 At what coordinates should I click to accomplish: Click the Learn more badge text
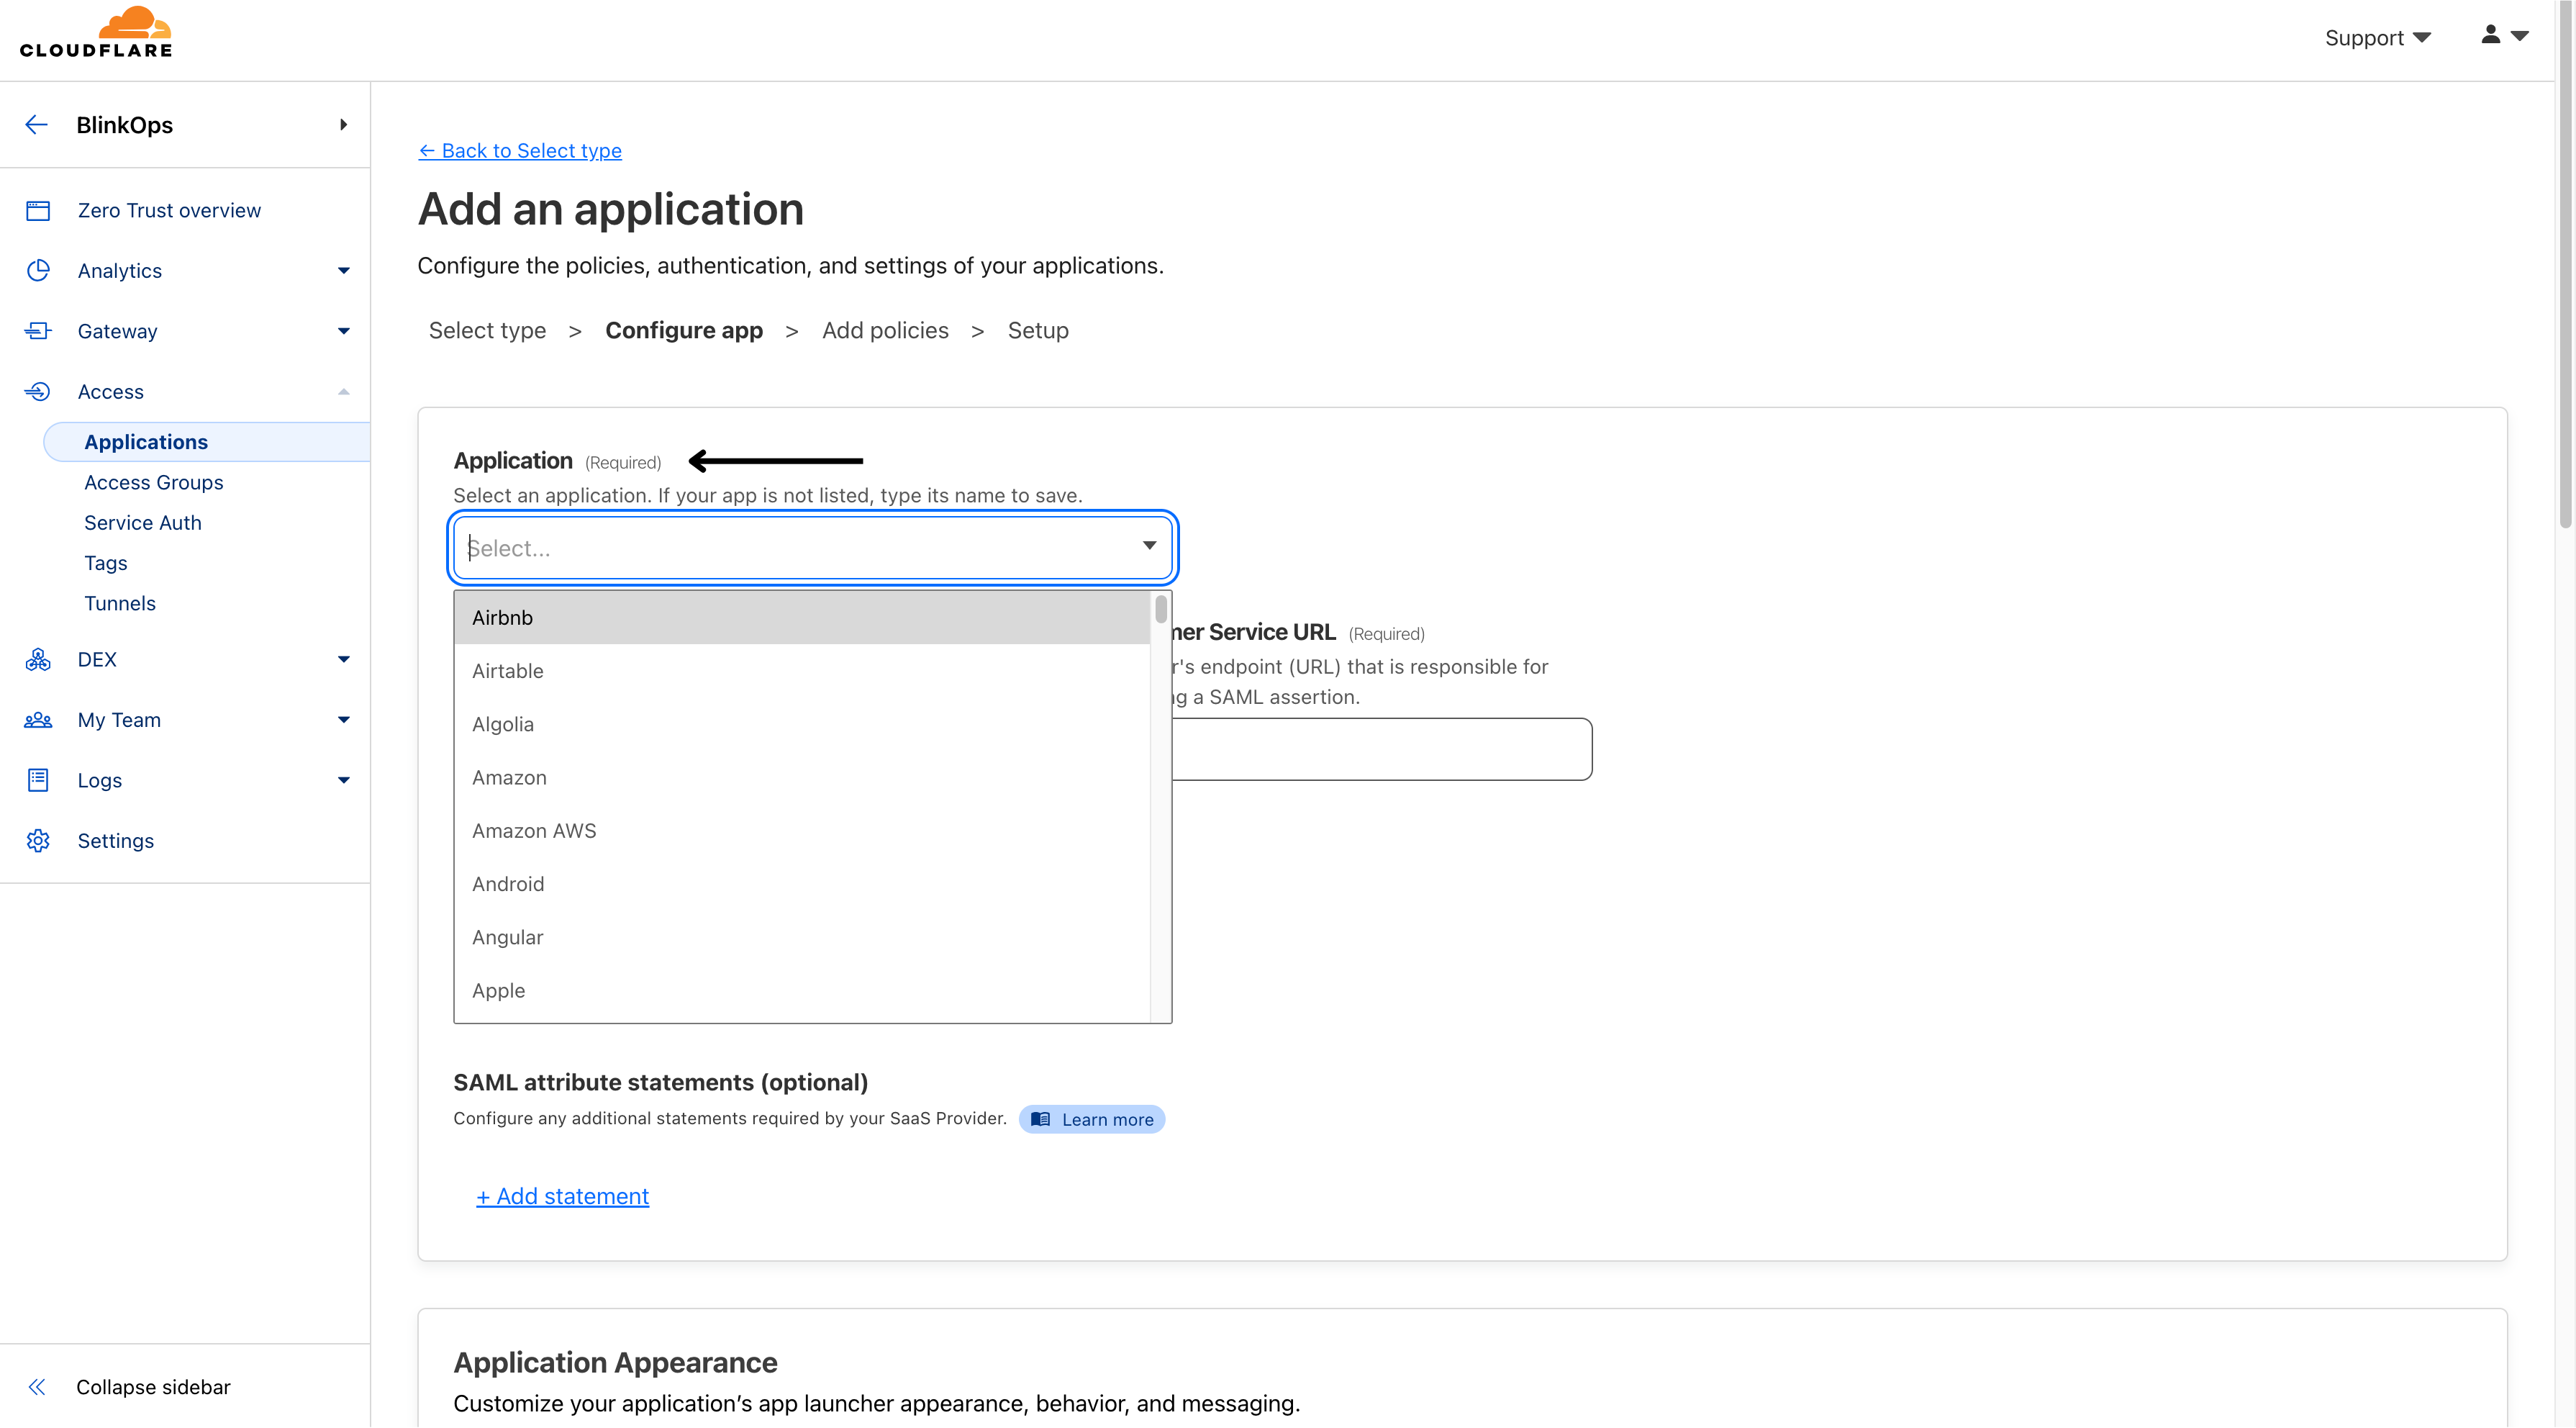(x=1108, y=1120)
